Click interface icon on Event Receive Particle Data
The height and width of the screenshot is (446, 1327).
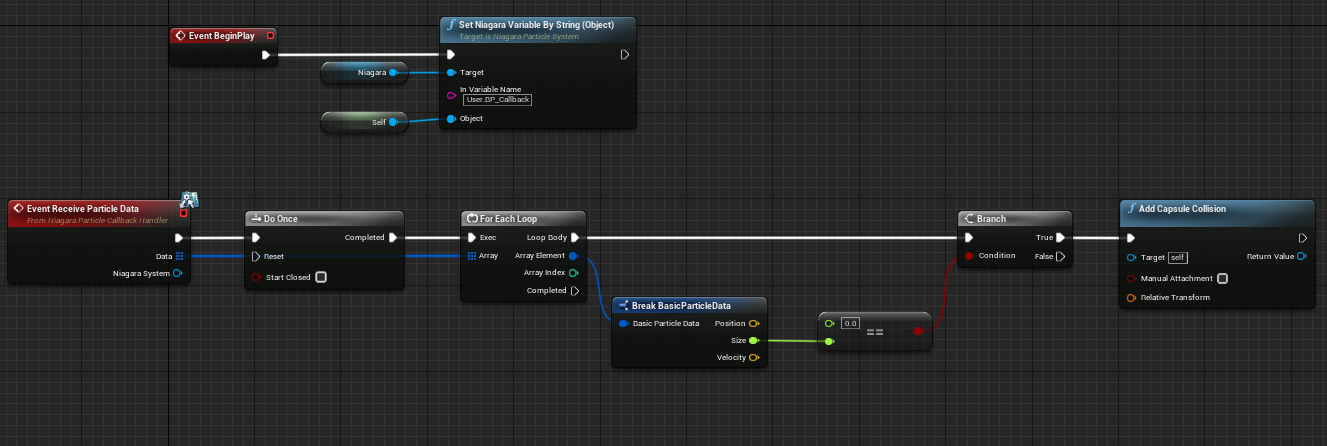point(189,198)
